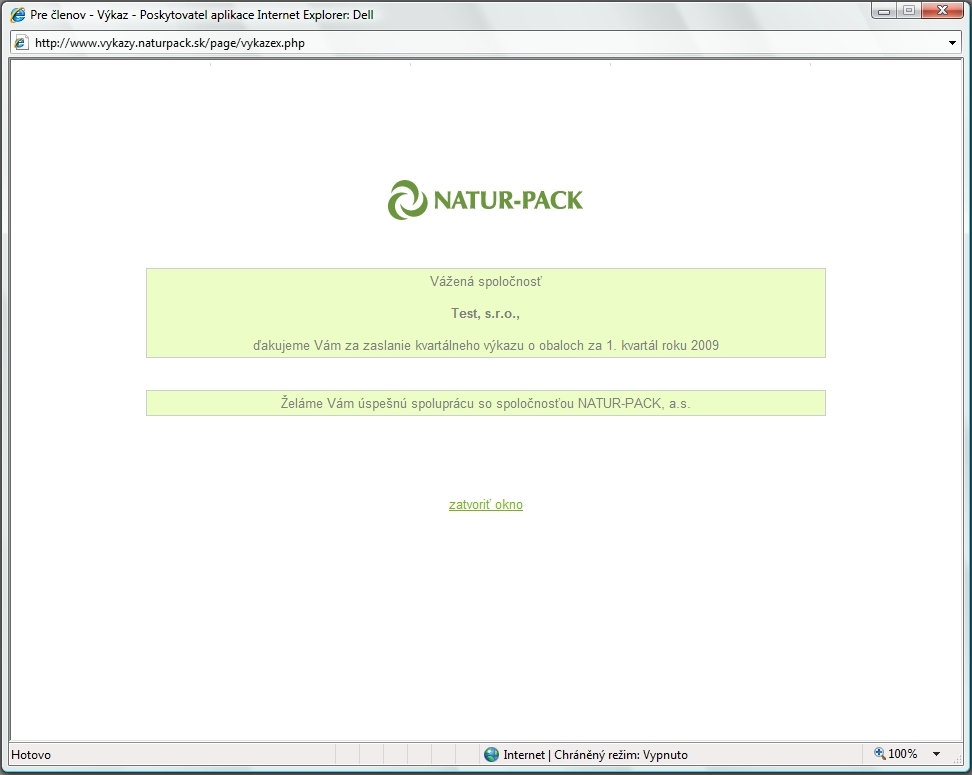972x775 pixels.
Task: Click the 'zatvoriť okno' link
Action: point(485,505)
